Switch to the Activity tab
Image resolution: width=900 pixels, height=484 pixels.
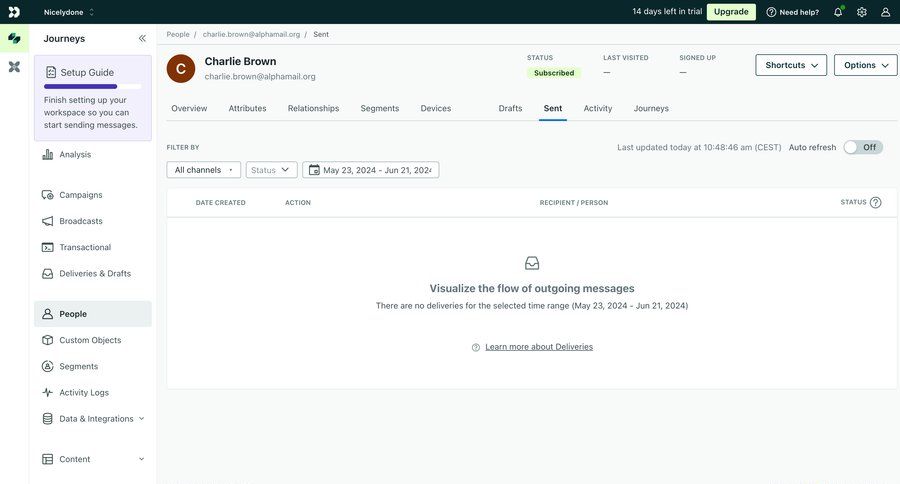[598, 108]
